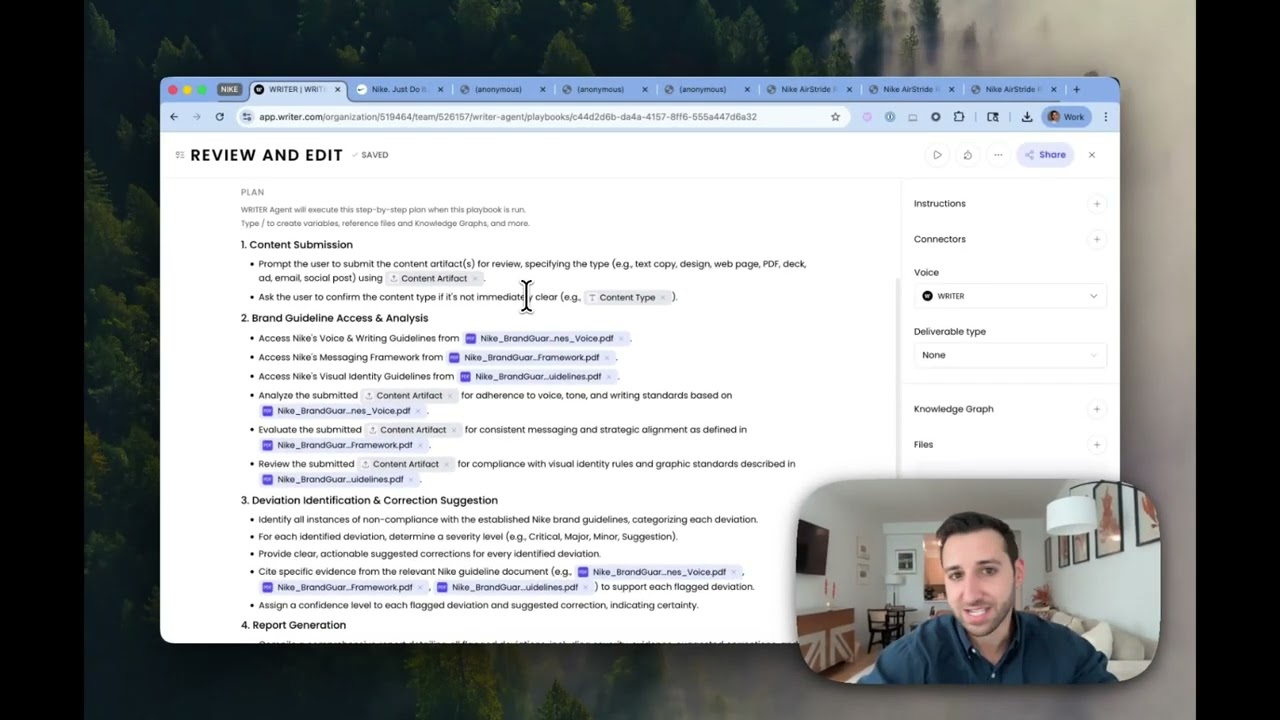Image resolution: width=1280 pixels, height=720 pixels.
Task: Click the Knowledge Graph label in side panel
Action: (x=953, y=409)
